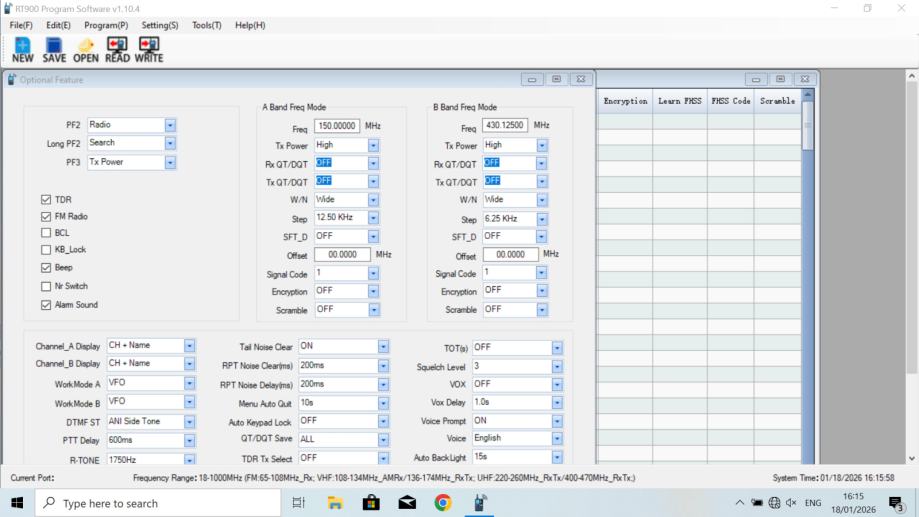Enable the Nr Switch checkbox
The image size is (919, 517).
46,287
